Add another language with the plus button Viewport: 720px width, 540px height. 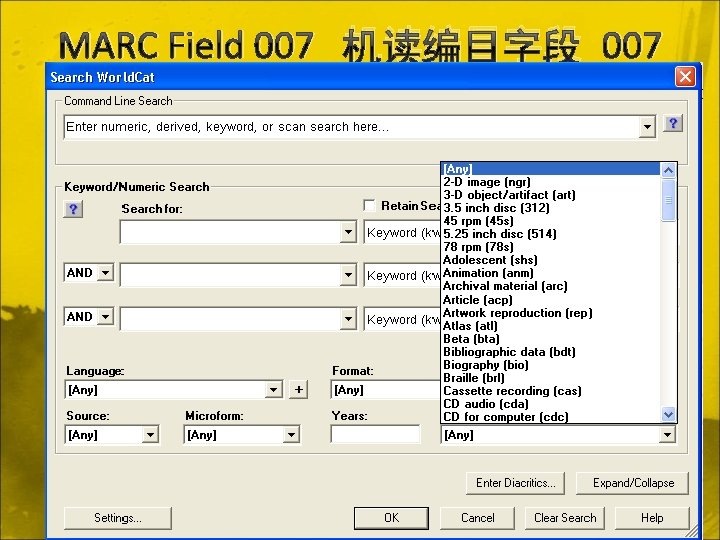pos(298,390)
